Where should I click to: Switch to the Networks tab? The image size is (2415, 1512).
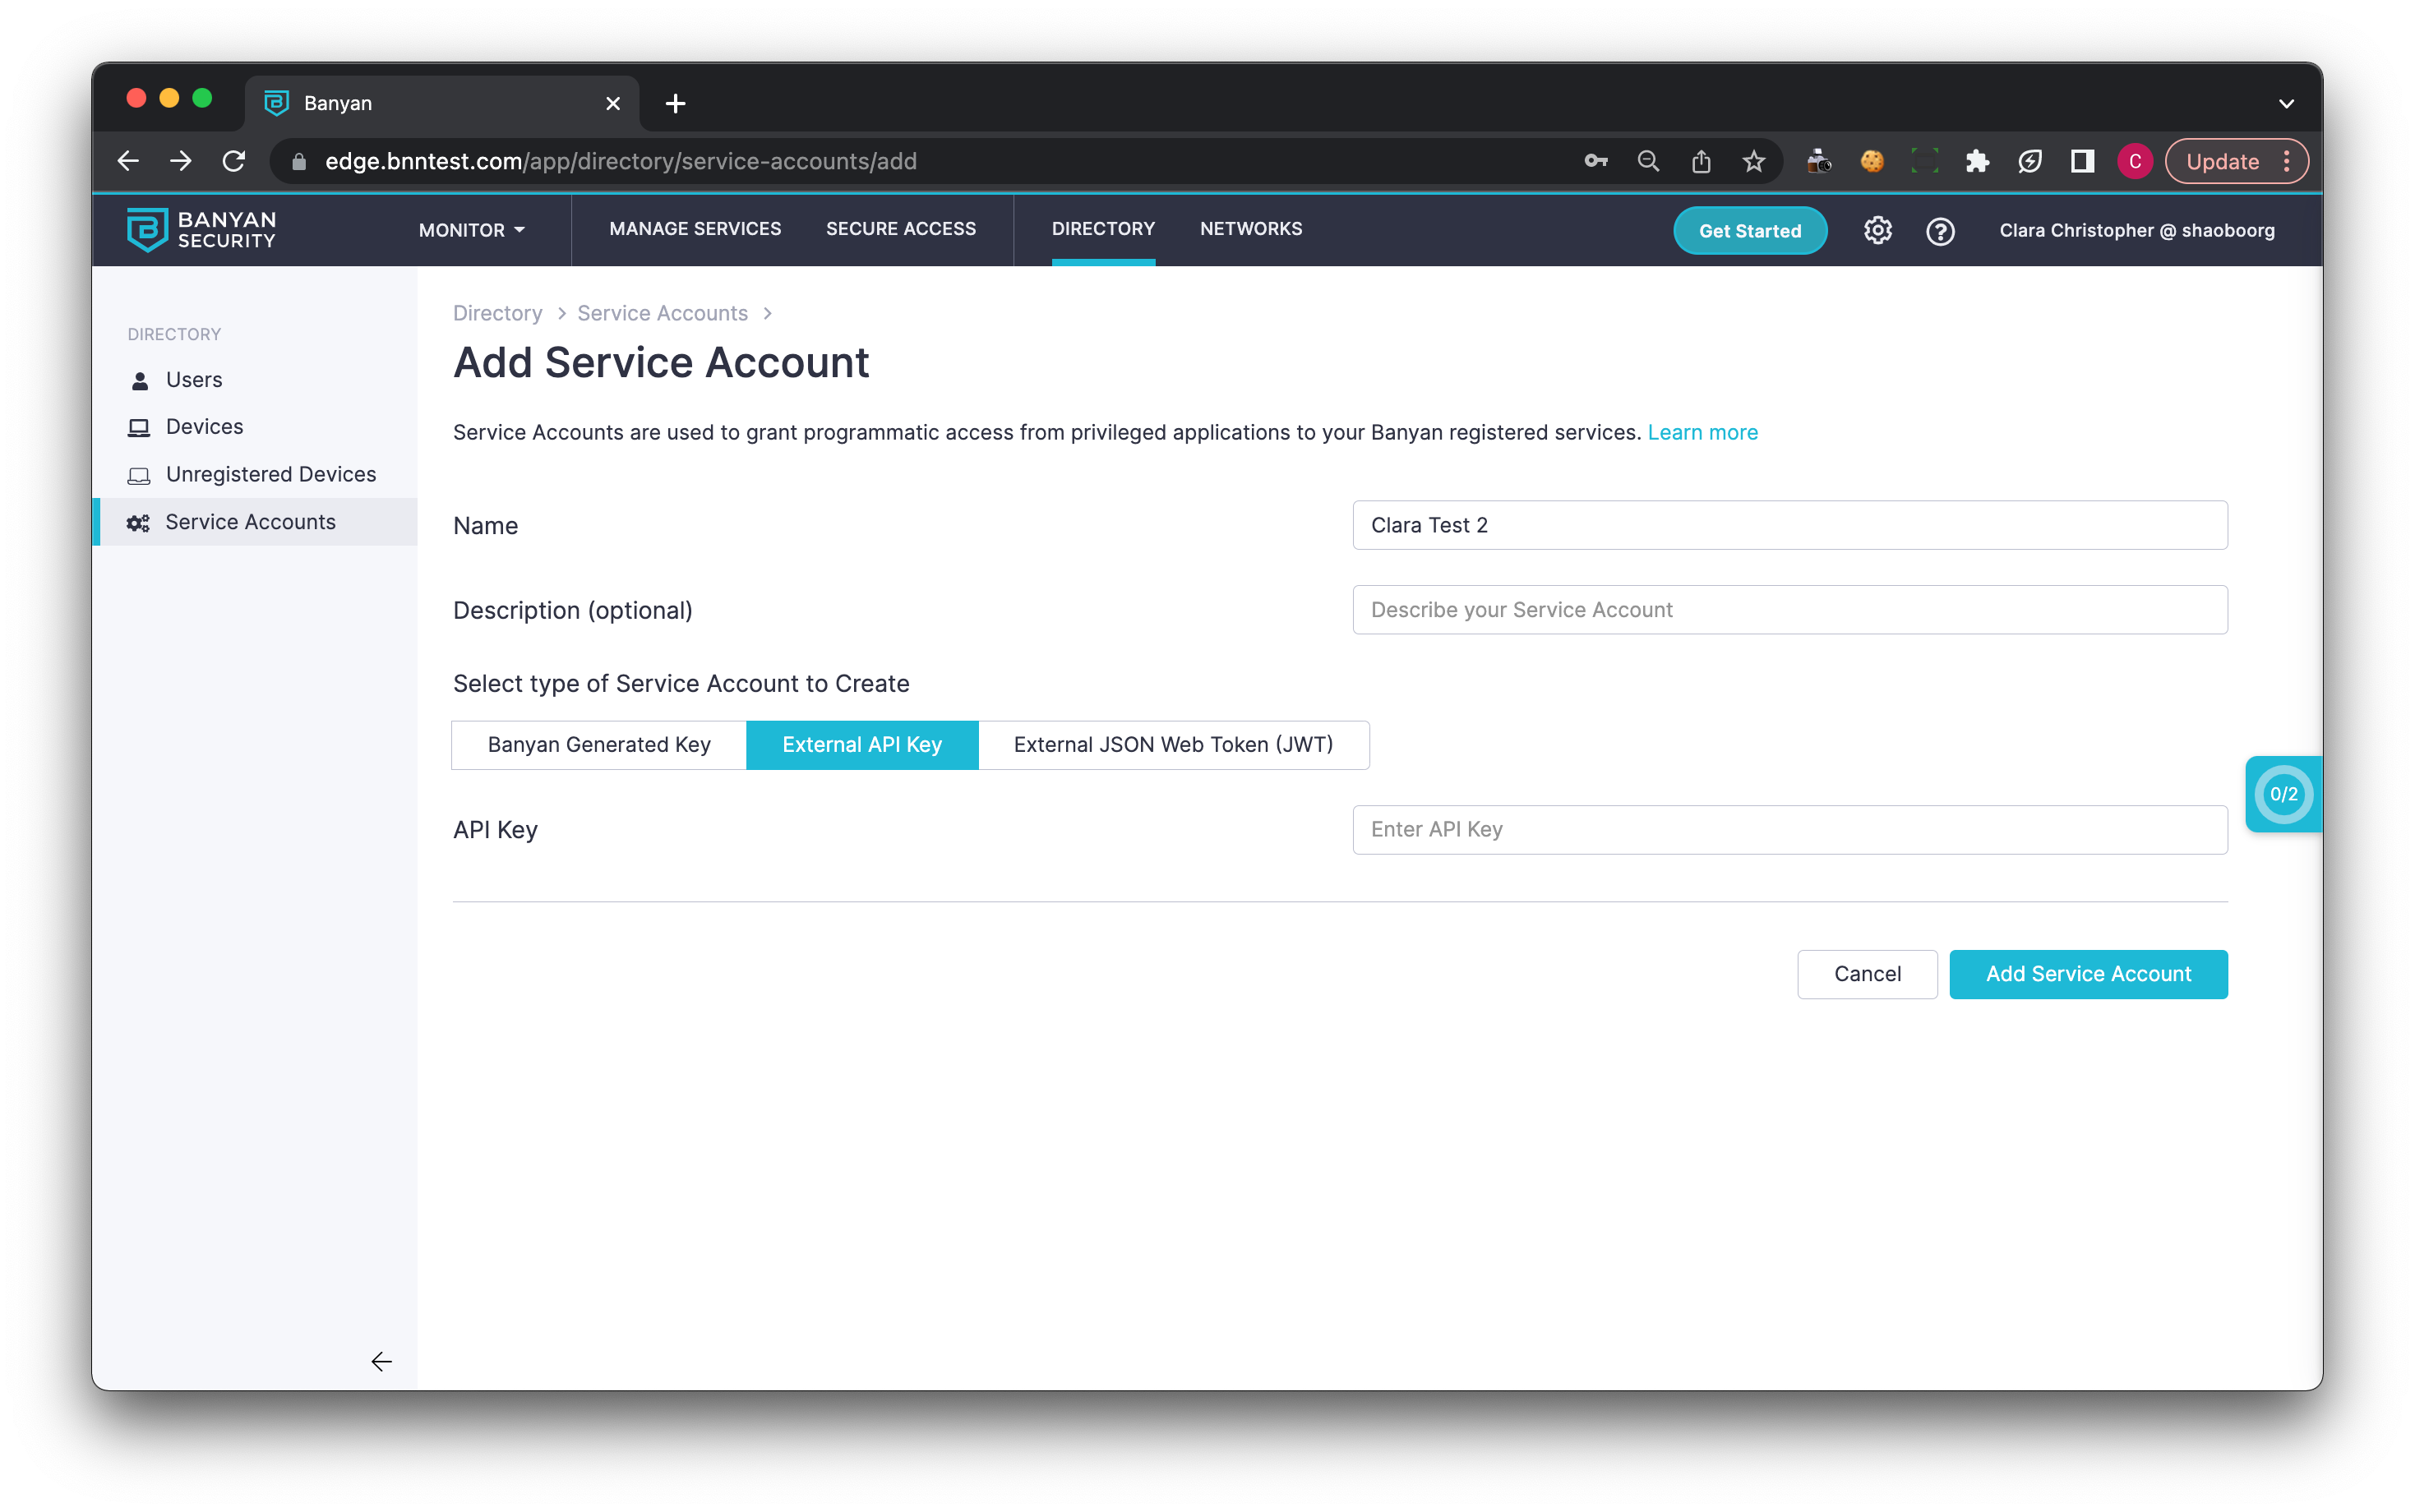pos(1250,229)
